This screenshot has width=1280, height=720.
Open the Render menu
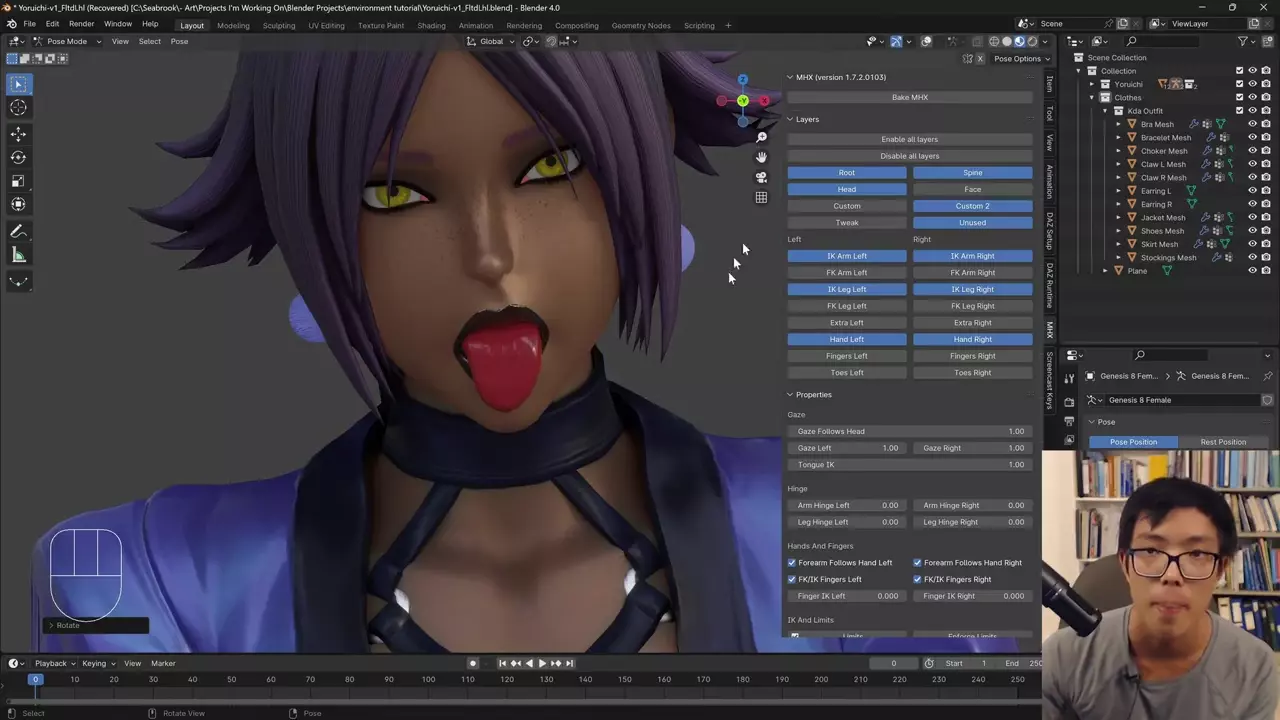click(x=81, y=24)
